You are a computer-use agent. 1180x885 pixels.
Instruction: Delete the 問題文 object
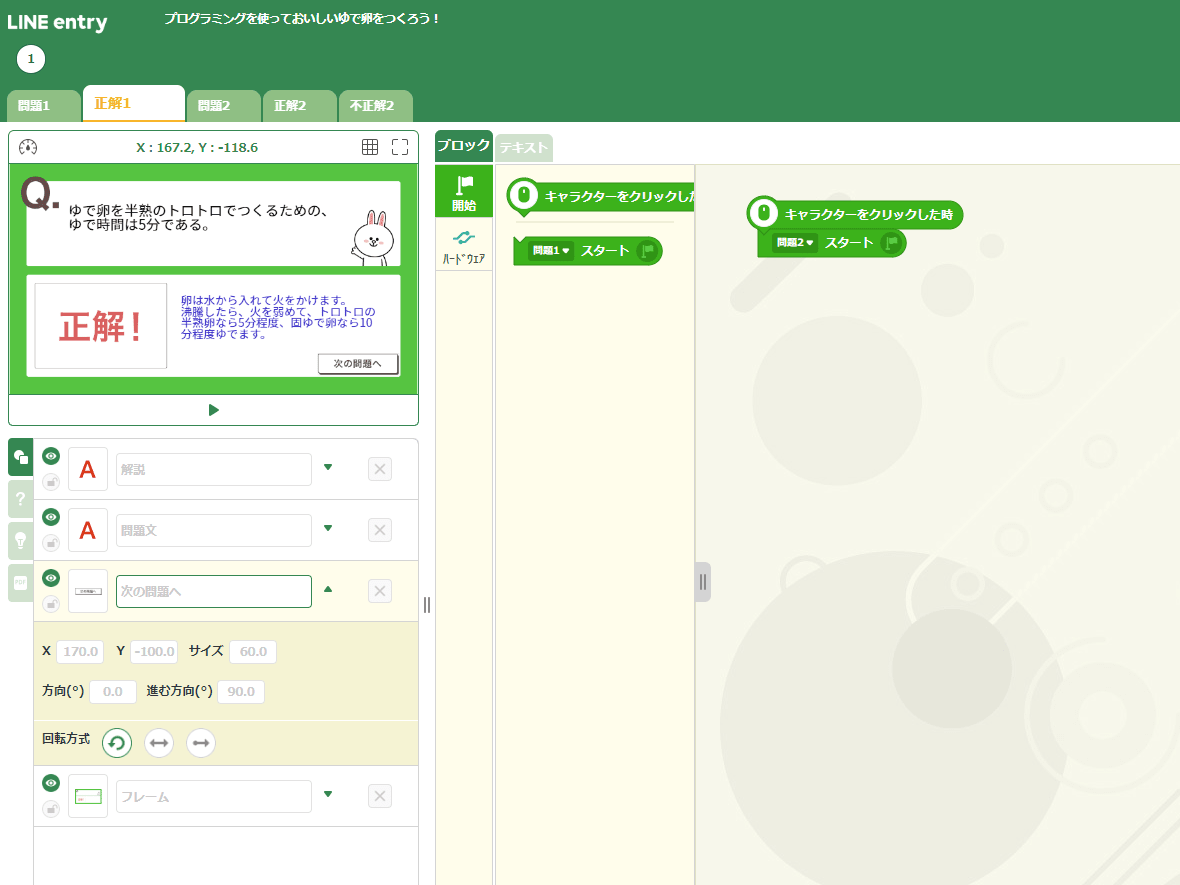380,531
